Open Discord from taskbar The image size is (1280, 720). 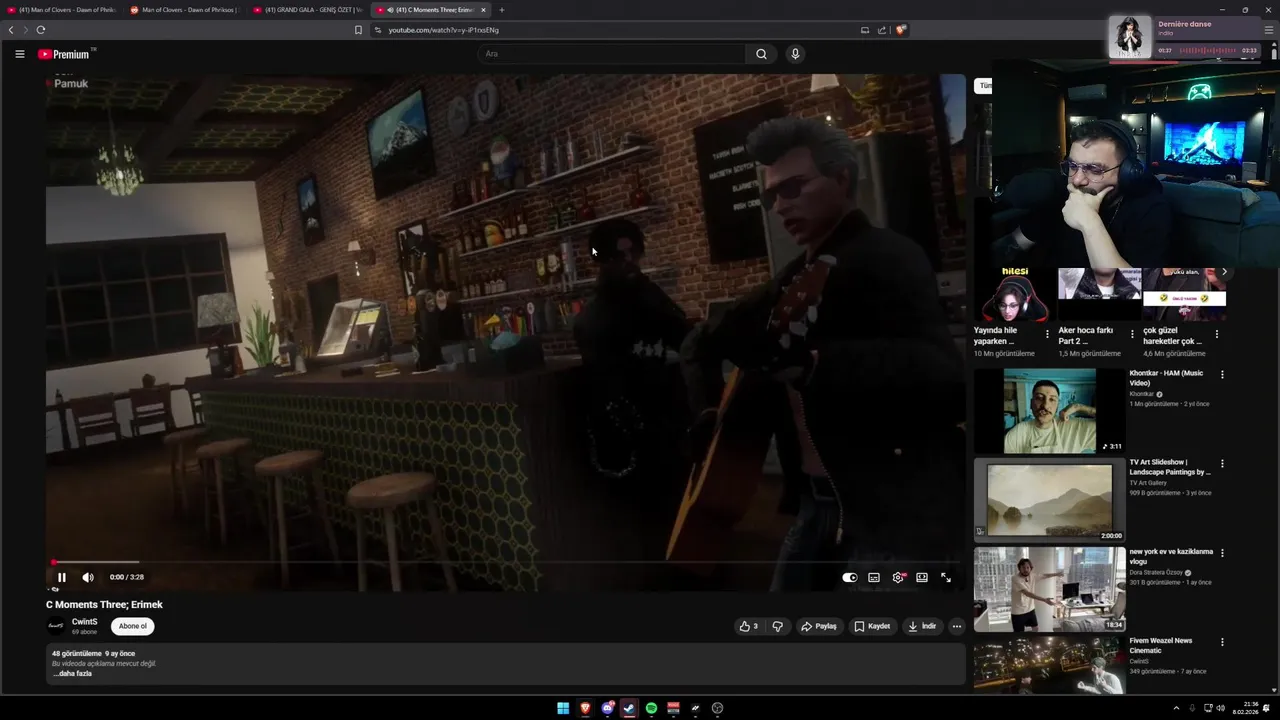607,708
